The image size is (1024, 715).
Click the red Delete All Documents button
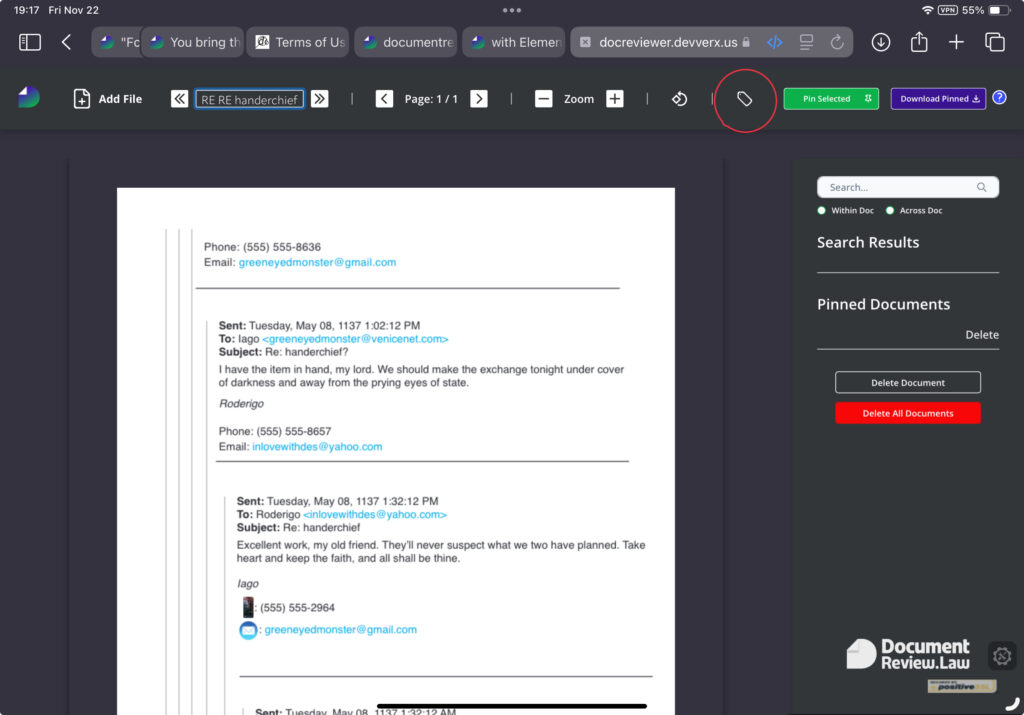tap(907, 413)
